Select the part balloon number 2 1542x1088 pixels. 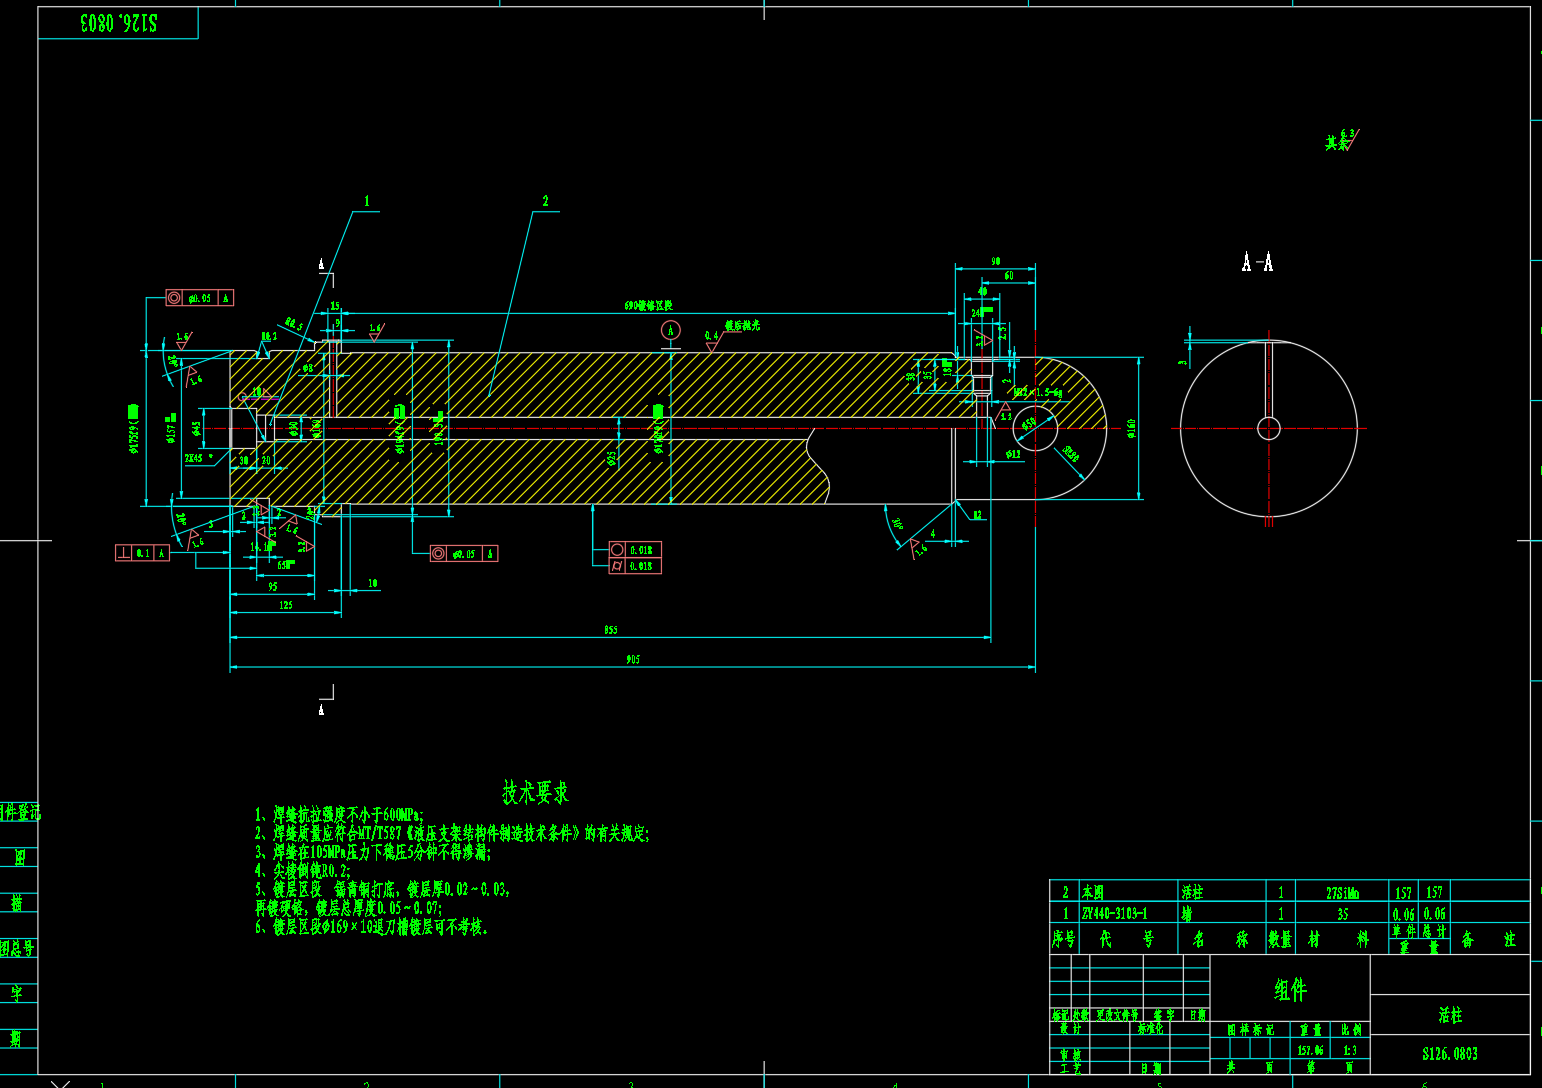[x=545, y=202]
